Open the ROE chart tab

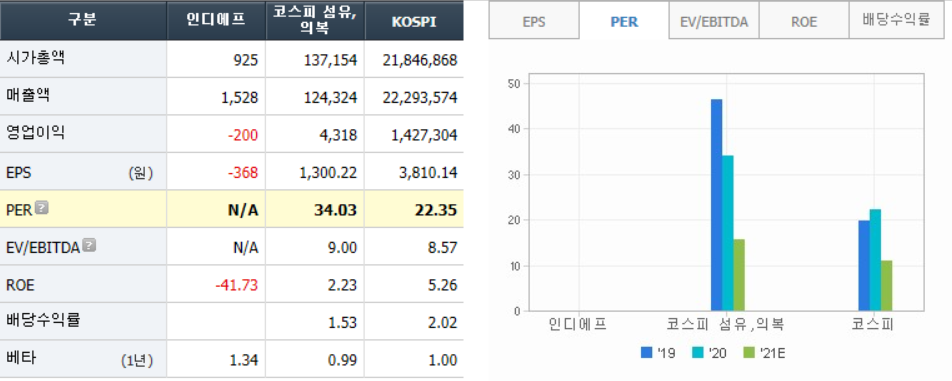(804, 21)
